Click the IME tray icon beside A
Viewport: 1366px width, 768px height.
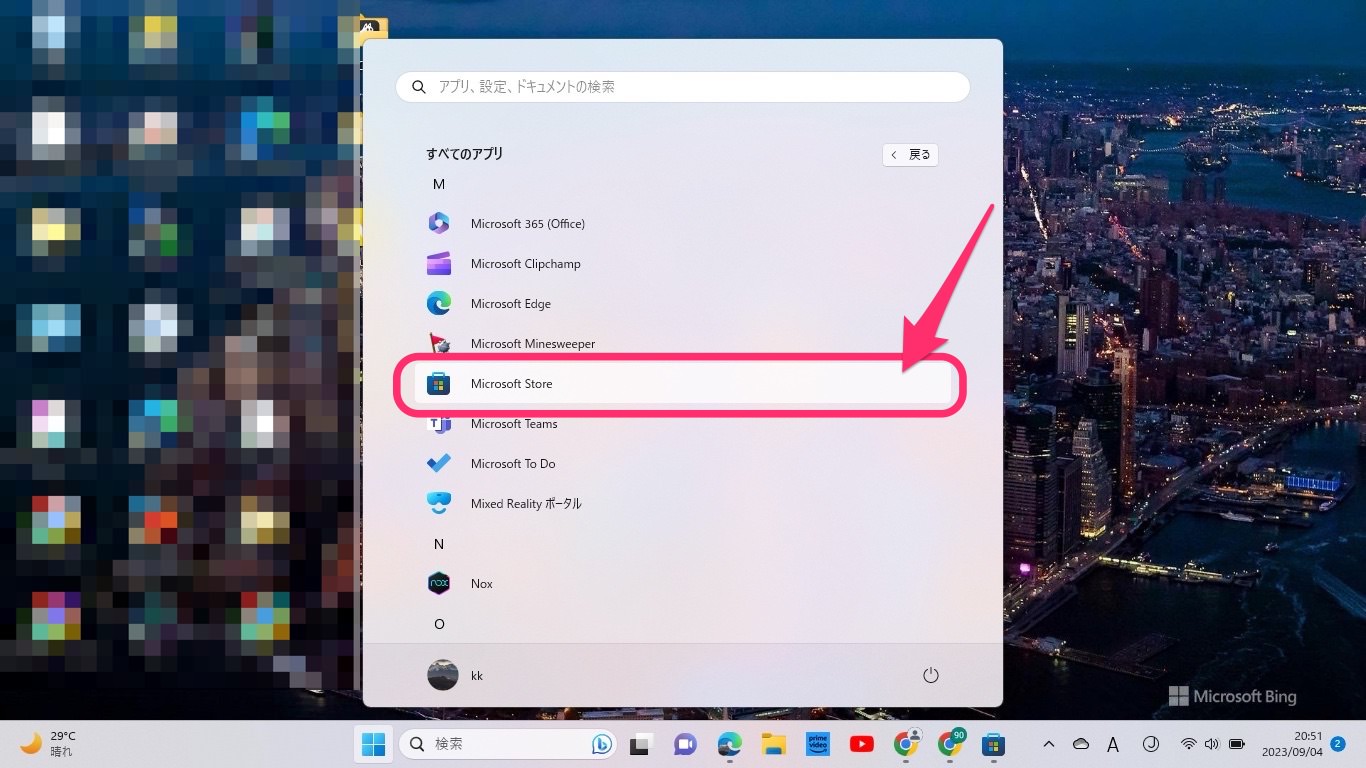(x=1150, y=744)
